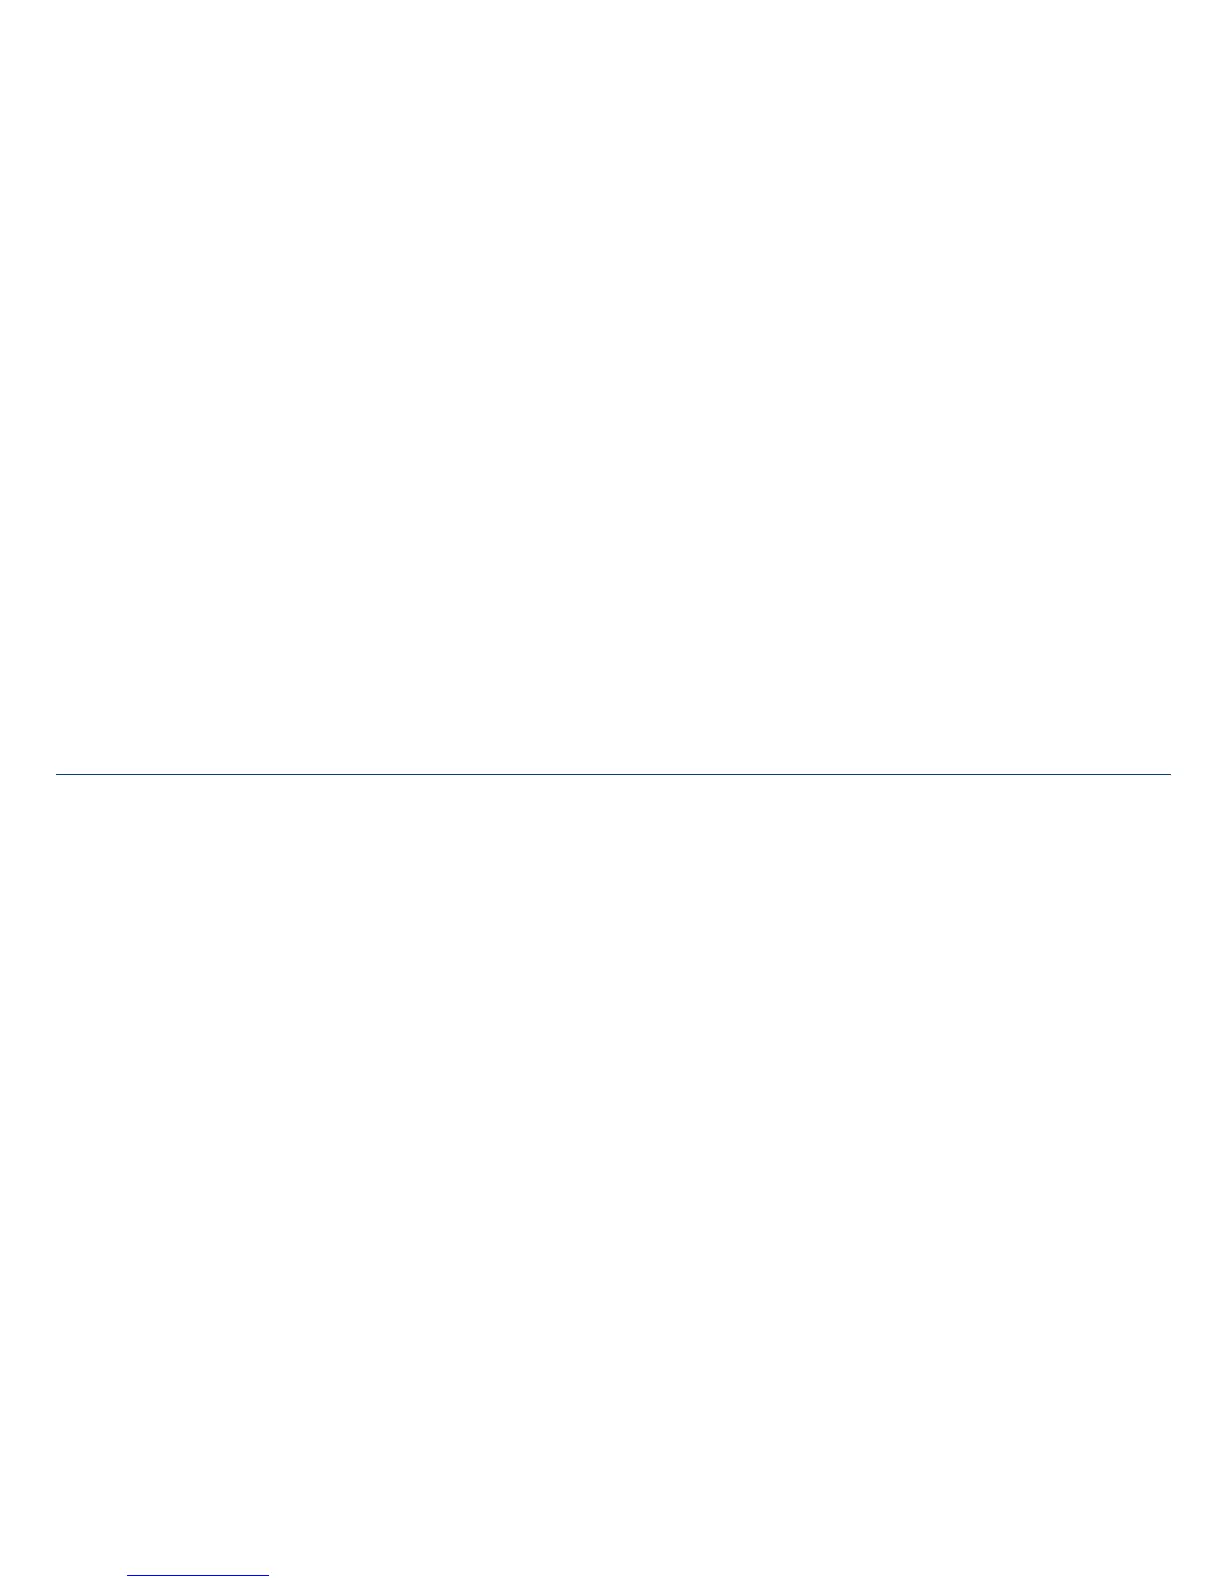The image size is (1224, 1584).
Task: Click the long blue horizontal divider line
Action: [612, 774]
